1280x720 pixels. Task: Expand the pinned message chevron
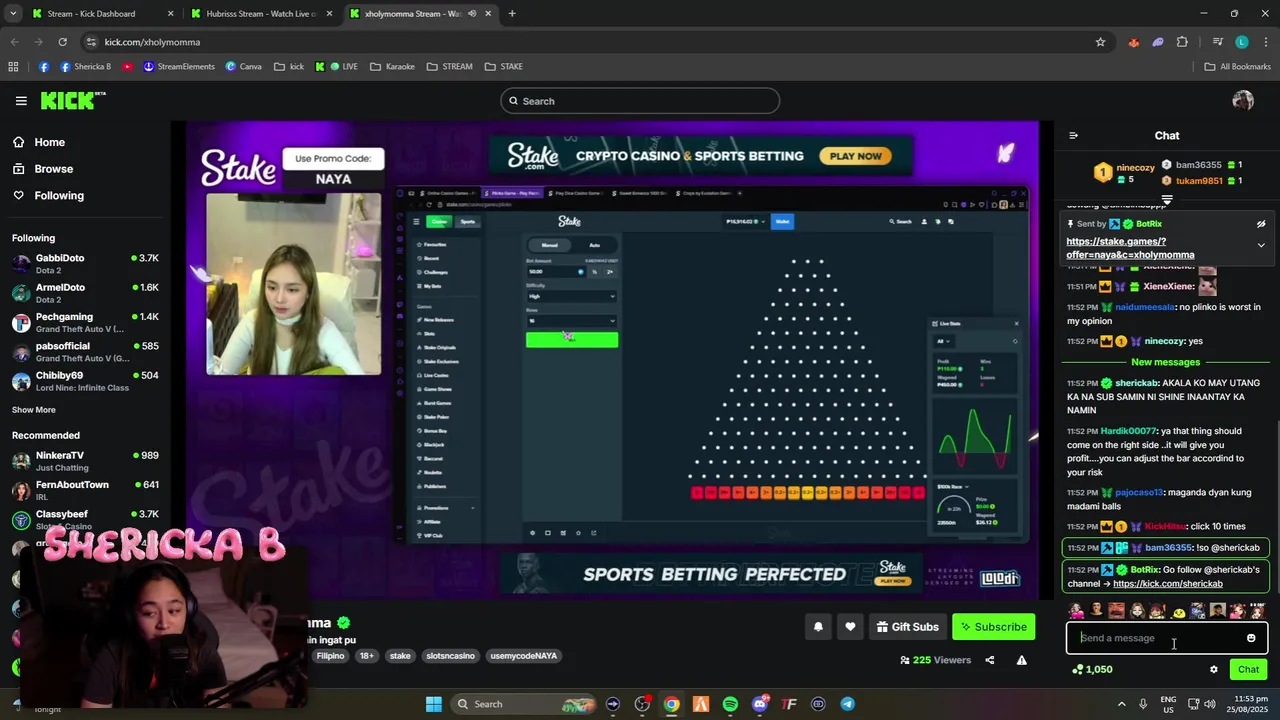click(1261, 245)
